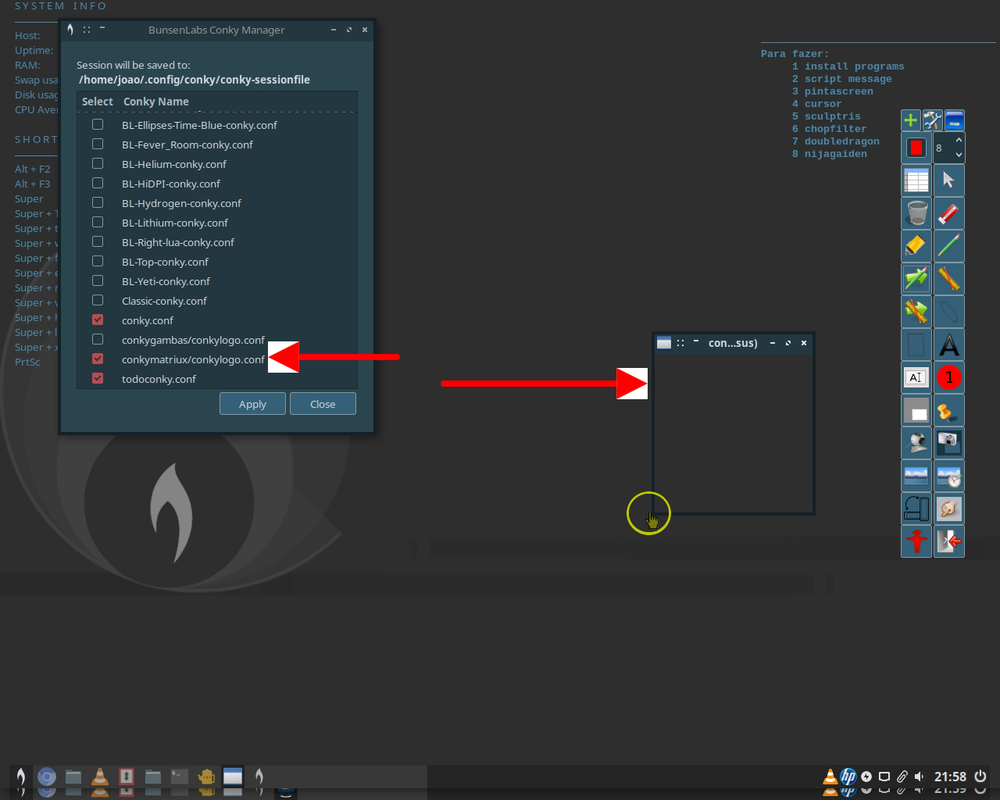
Task: Tick the BL-Top-conky.conf checkbox
Action: coord(98,261)
